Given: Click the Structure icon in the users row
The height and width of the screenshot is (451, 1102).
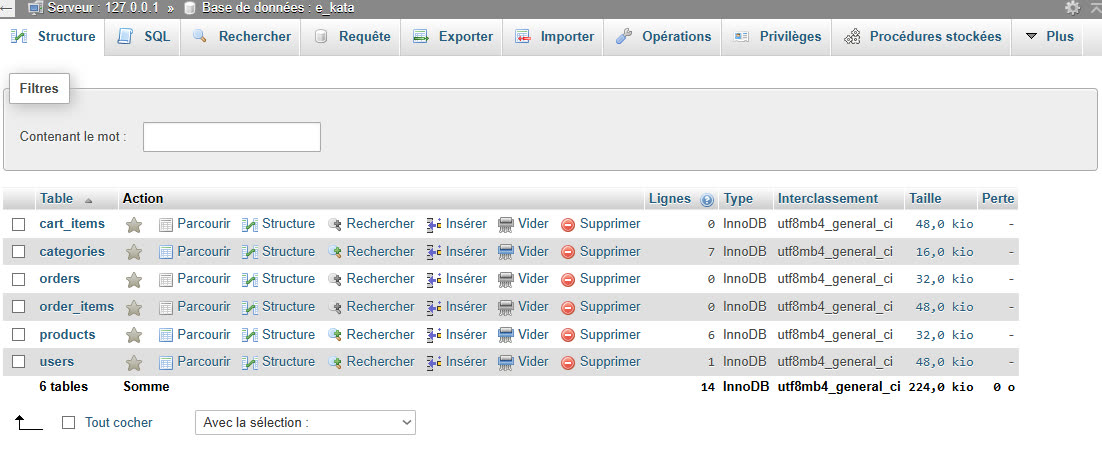Looking at the screenshot, I should coord(249,362).
